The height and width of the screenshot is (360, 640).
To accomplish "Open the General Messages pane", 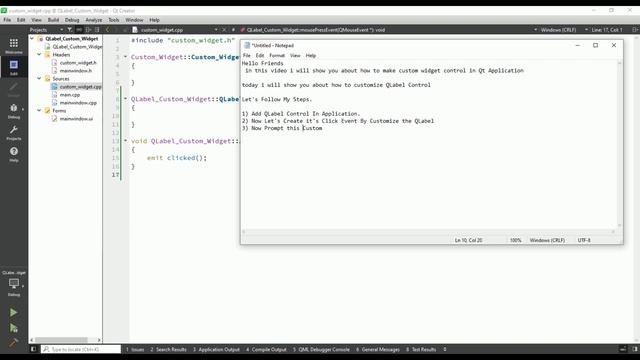I will click(378, 349).
